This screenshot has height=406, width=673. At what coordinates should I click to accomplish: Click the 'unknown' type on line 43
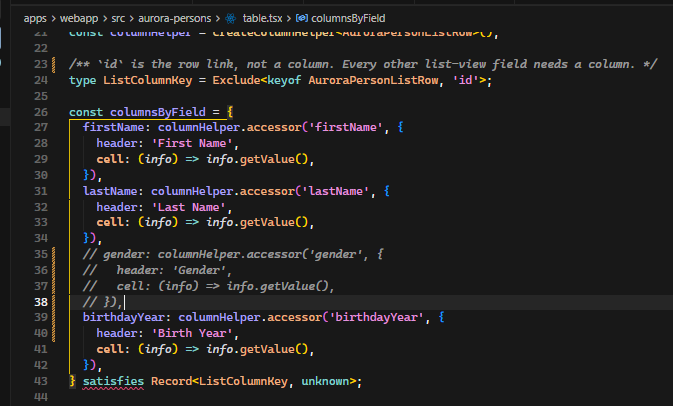325,381
